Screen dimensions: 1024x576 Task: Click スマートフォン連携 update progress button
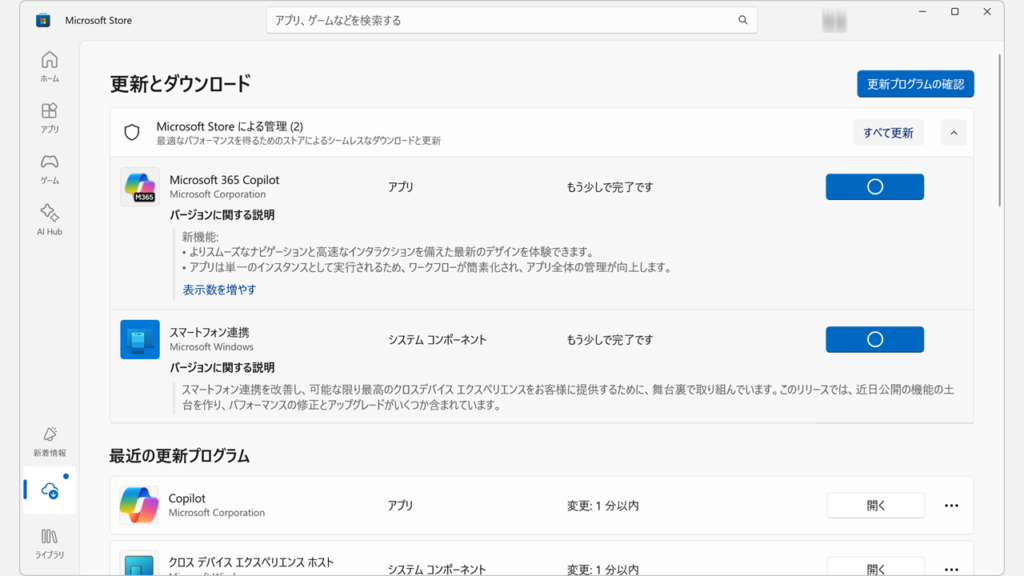click(x=874, y=340)
